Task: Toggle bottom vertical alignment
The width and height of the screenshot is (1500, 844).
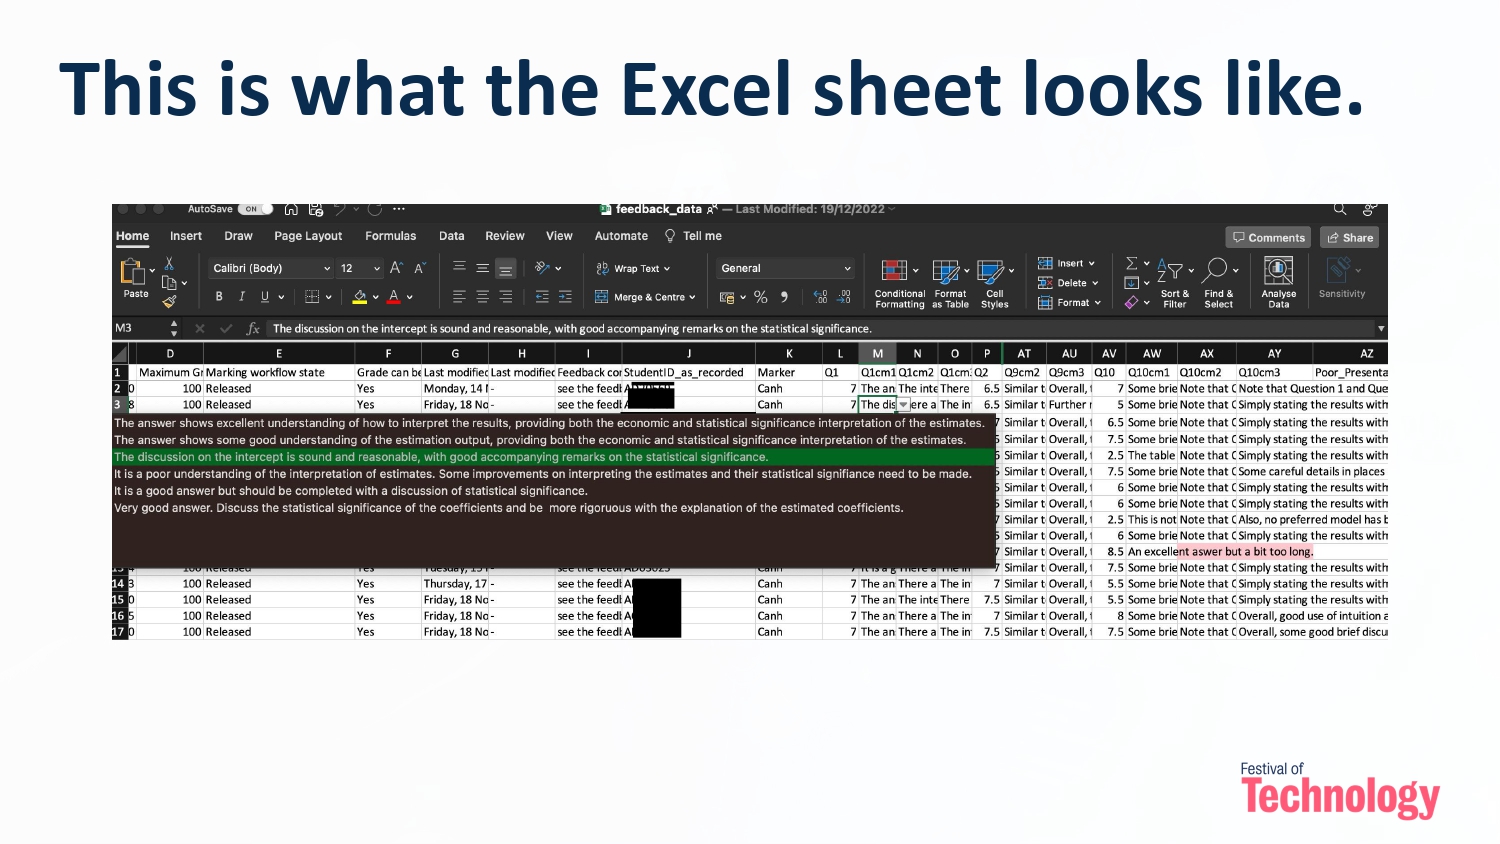Action: (506, 268)
